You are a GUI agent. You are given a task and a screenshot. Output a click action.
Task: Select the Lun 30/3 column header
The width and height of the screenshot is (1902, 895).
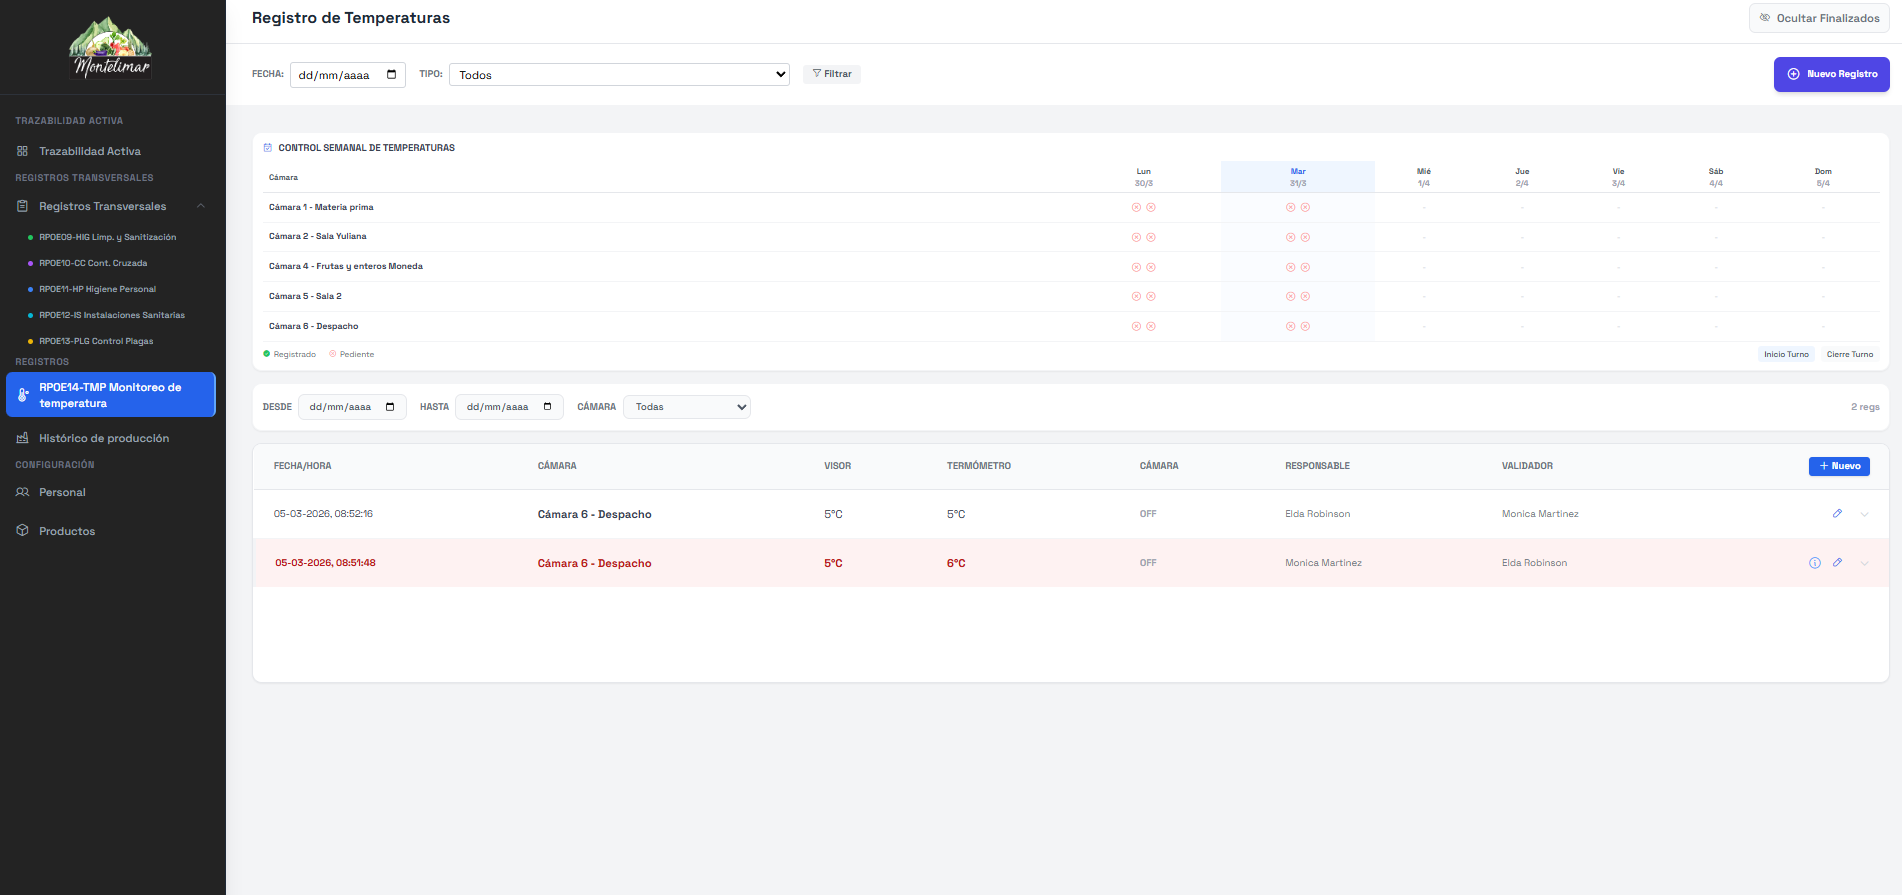point(1143,177)
